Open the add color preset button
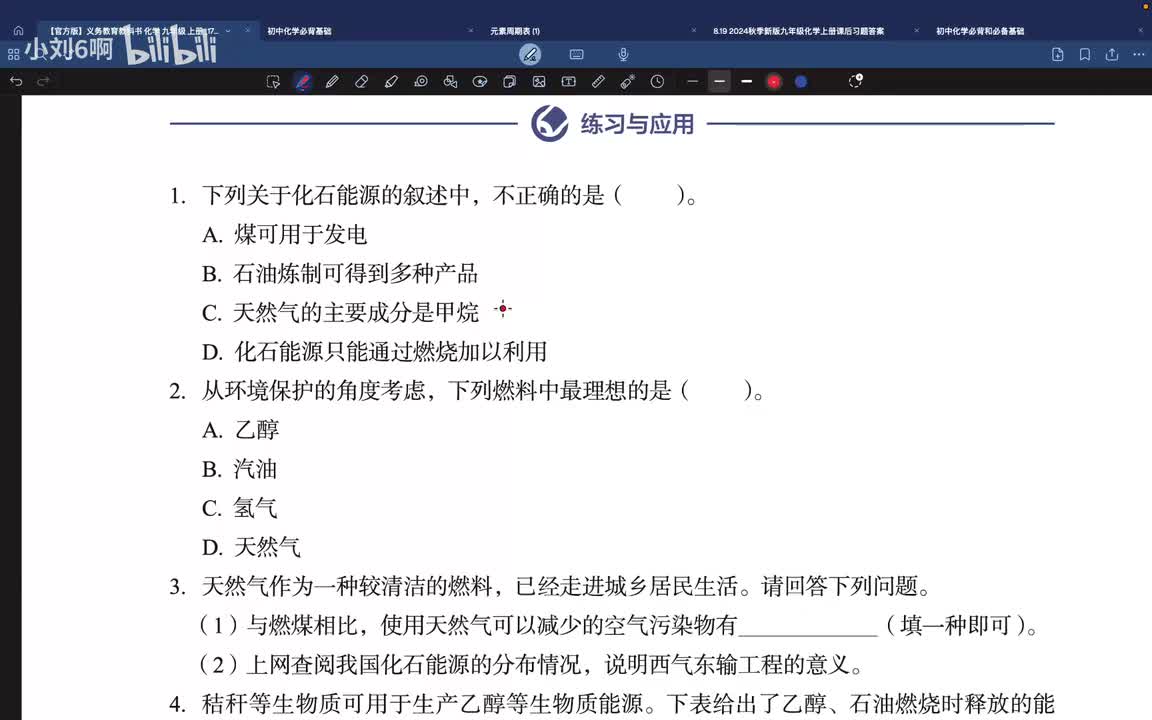The height and width of the screenshot is (720, 1152). click(856, 81)
